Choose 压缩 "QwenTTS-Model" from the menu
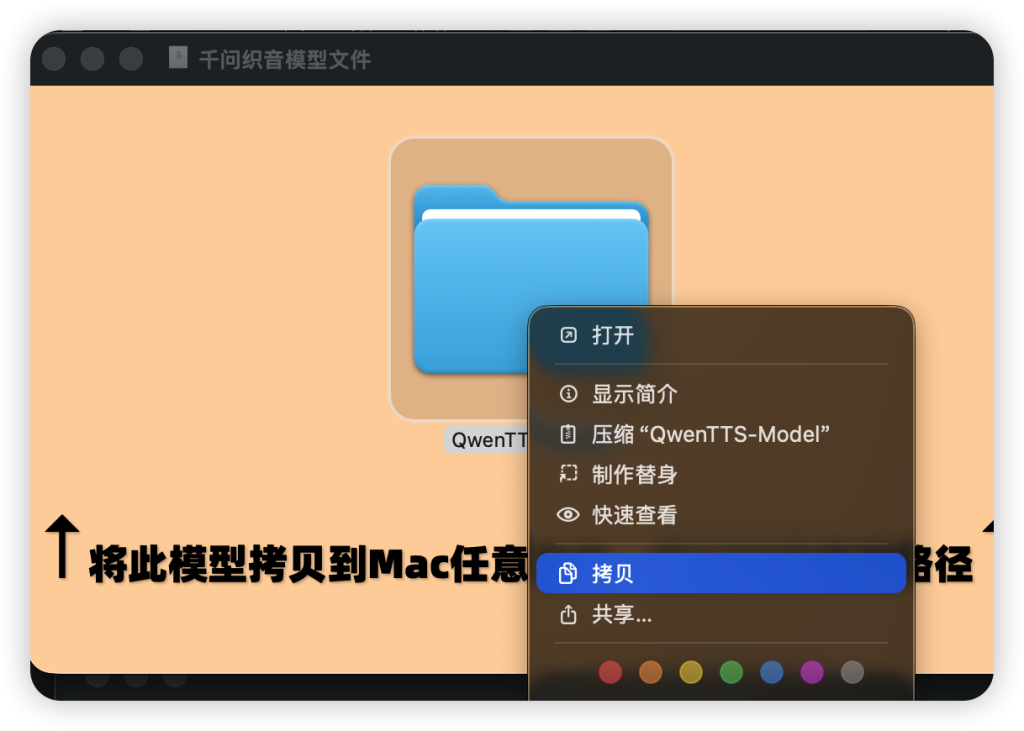This screenshot has width=1024, height=731. click(710, 434)
